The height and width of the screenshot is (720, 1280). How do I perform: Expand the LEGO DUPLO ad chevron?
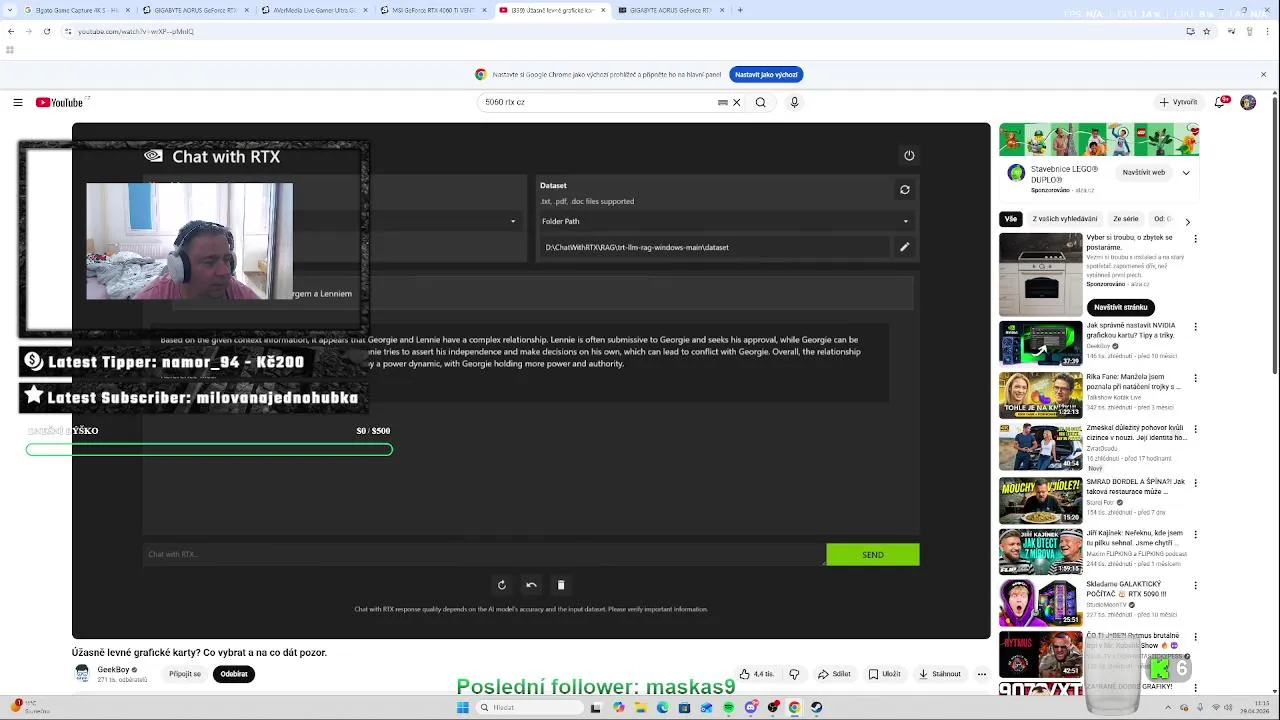pyautogui.click(x=1186, y=172)
